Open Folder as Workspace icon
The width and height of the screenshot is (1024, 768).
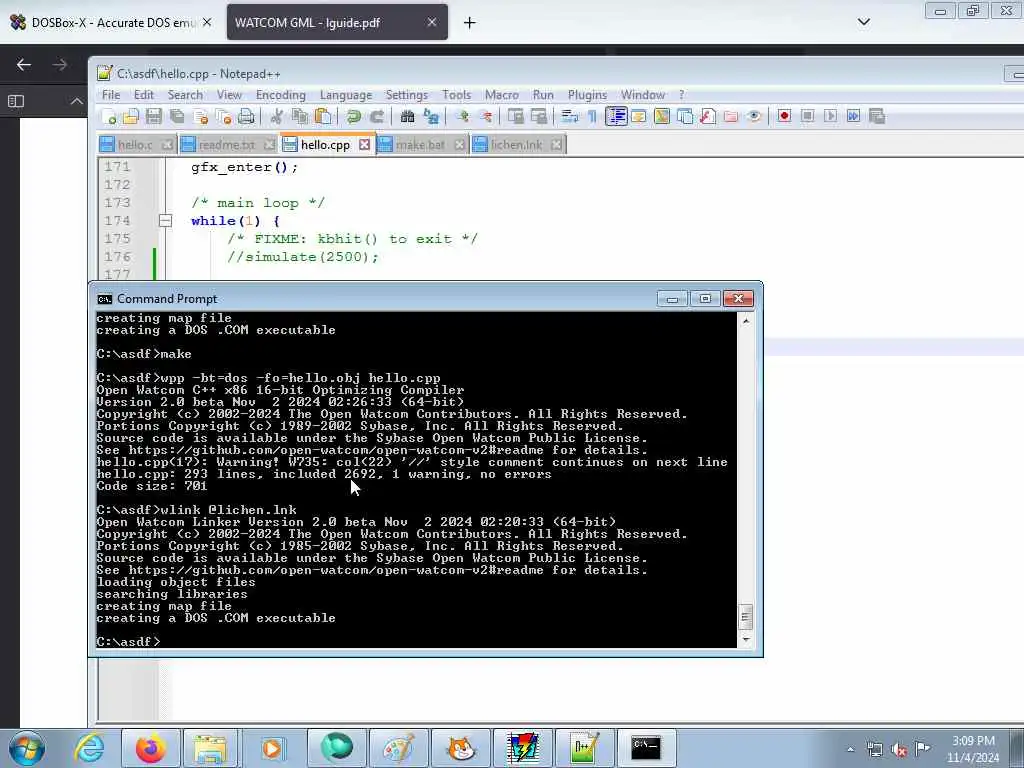(x=731, y=117)
